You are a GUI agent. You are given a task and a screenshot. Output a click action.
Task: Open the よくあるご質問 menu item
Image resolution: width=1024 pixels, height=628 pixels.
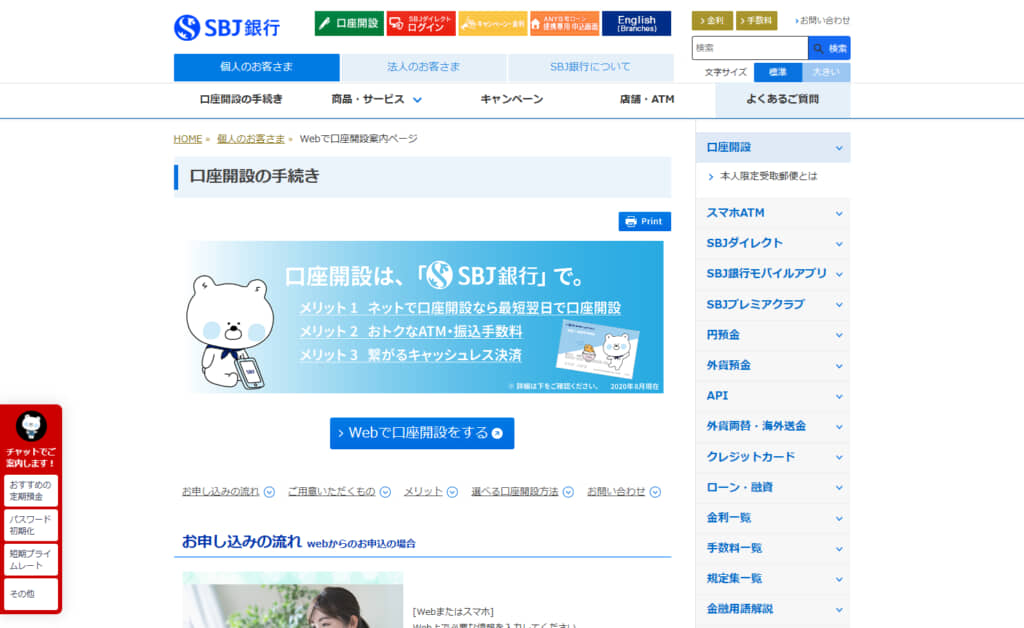click(x=782, y=99)
